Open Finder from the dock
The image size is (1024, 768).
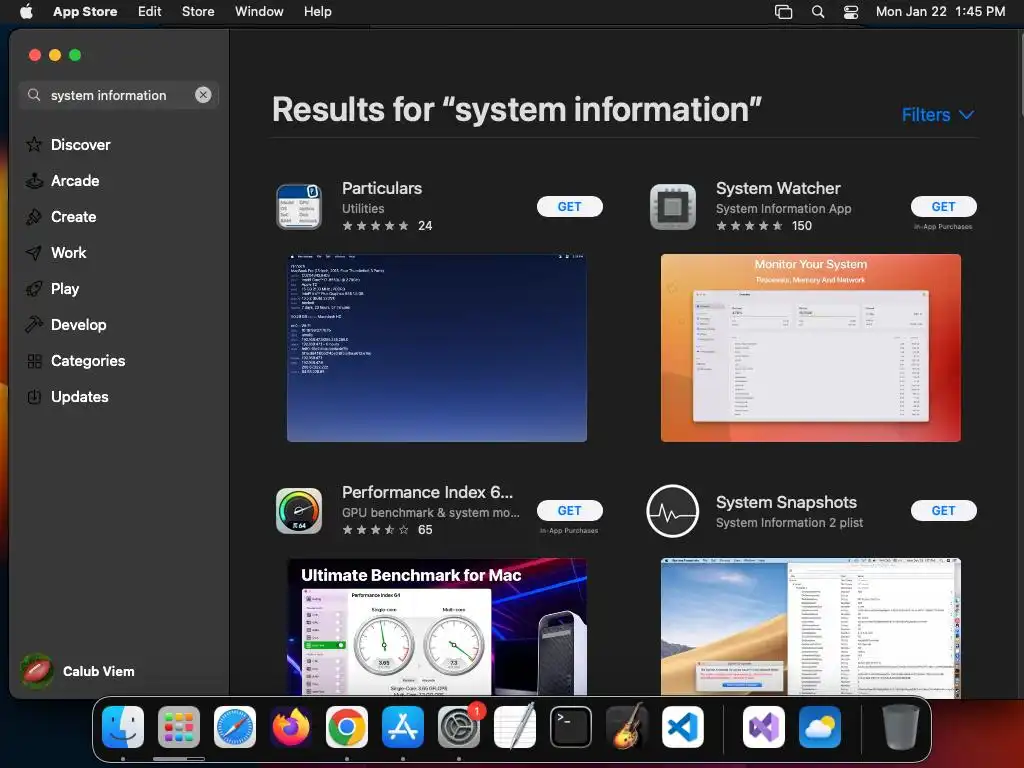(x=123, y=727)
